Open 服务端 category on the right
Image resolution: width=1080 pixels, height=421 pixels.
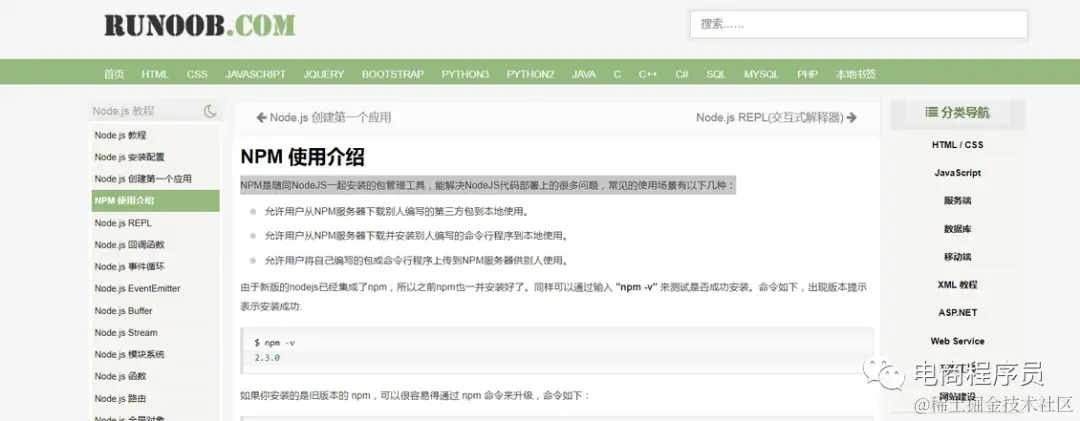click(957, 201)
